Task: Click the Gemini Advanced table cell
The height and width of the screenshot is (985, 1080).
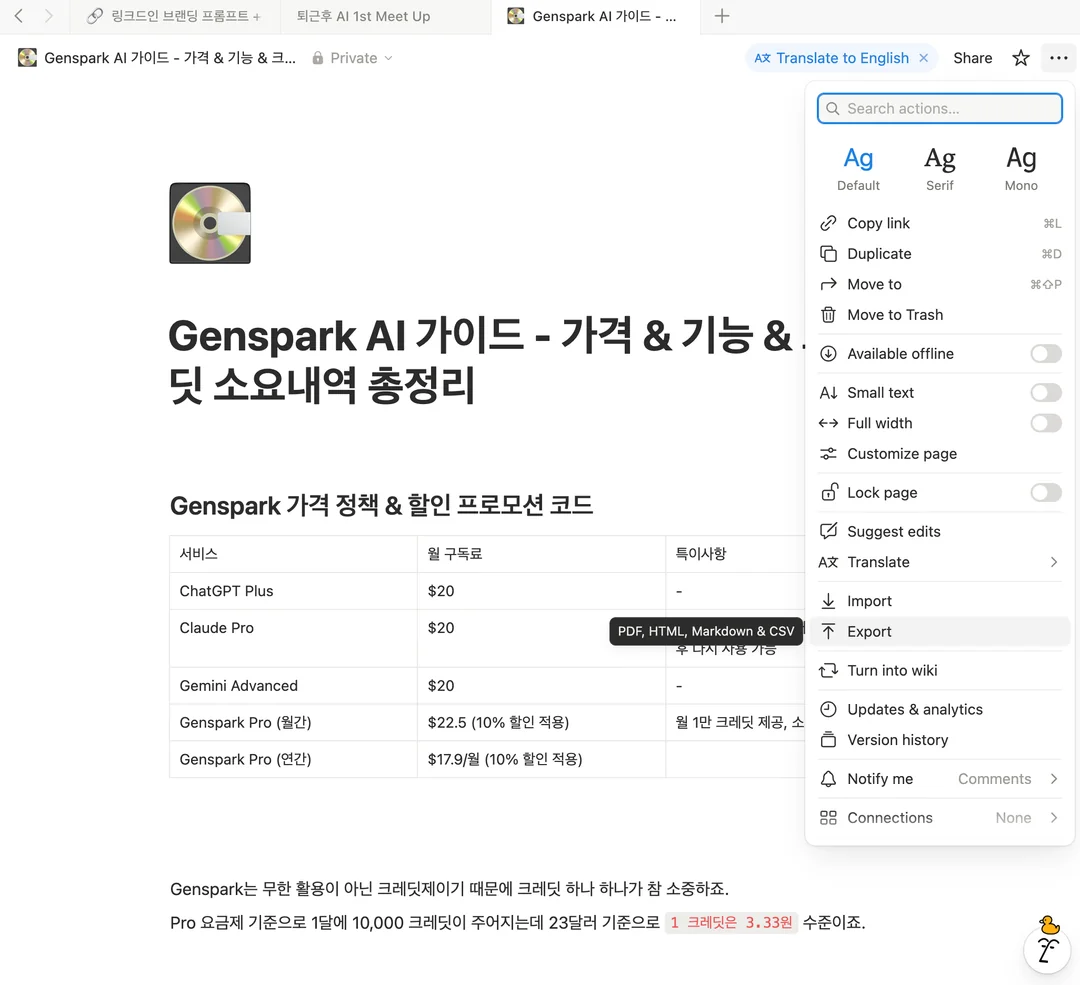Action: point(293,686)
